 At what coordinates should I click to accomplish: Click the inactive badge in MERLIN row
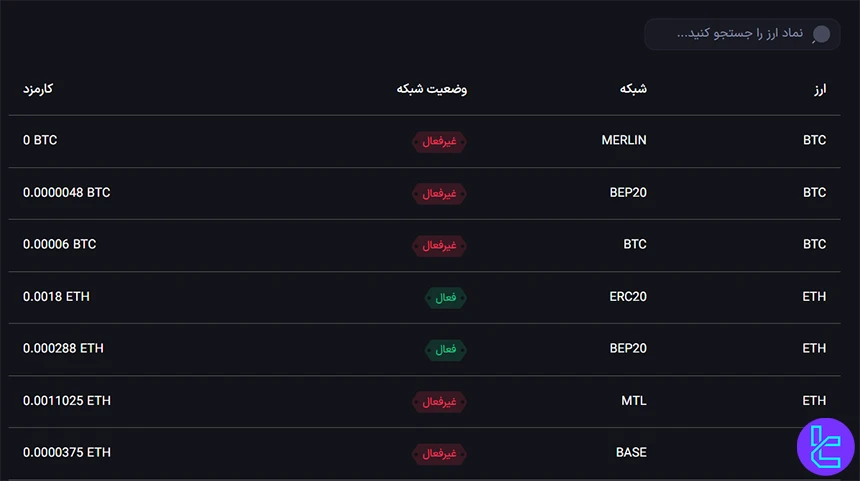point(438,141)
